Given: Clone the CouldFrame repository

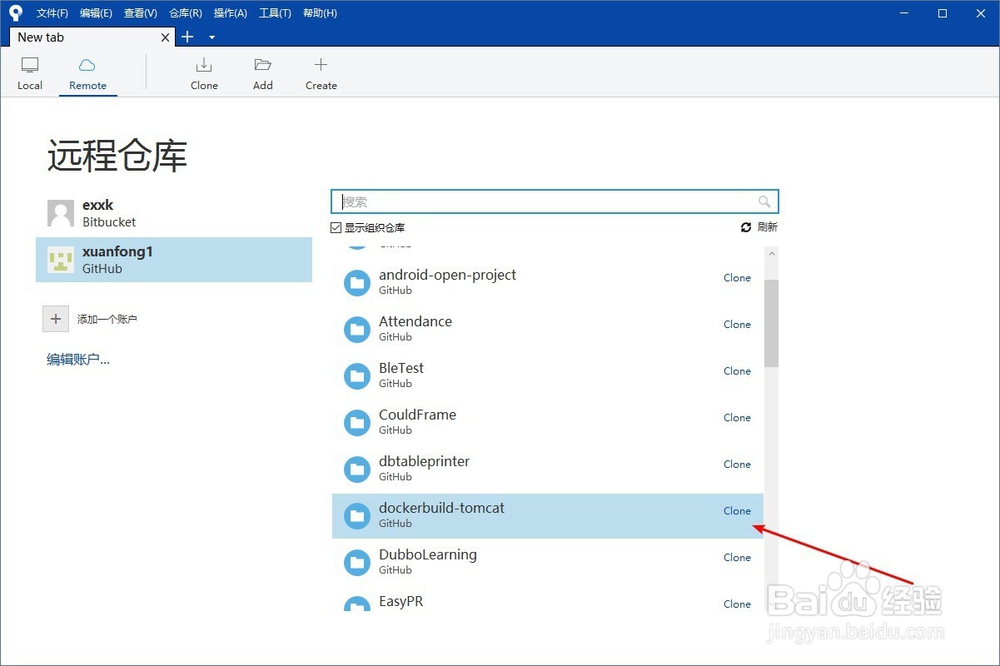Looking at the screenshot, I should click(x=737, y=417).
